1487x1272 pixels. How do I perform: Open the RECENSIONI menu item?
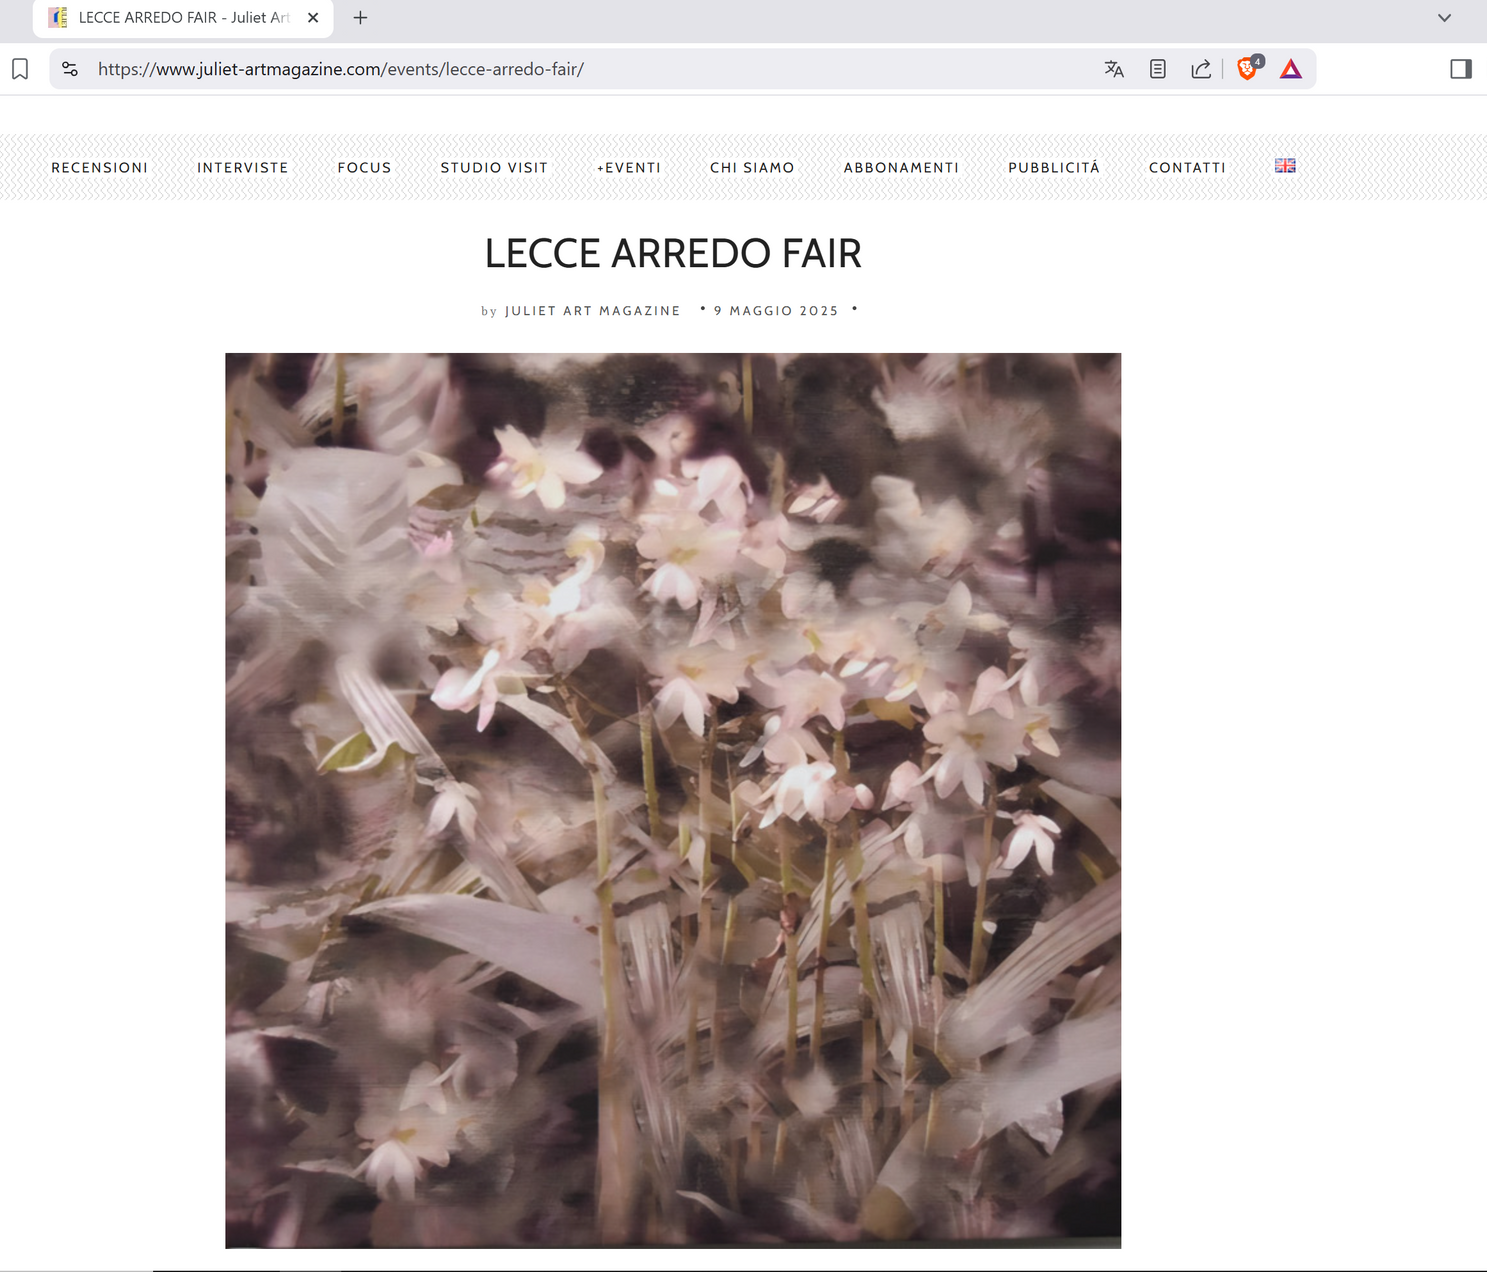coord(100,168)
